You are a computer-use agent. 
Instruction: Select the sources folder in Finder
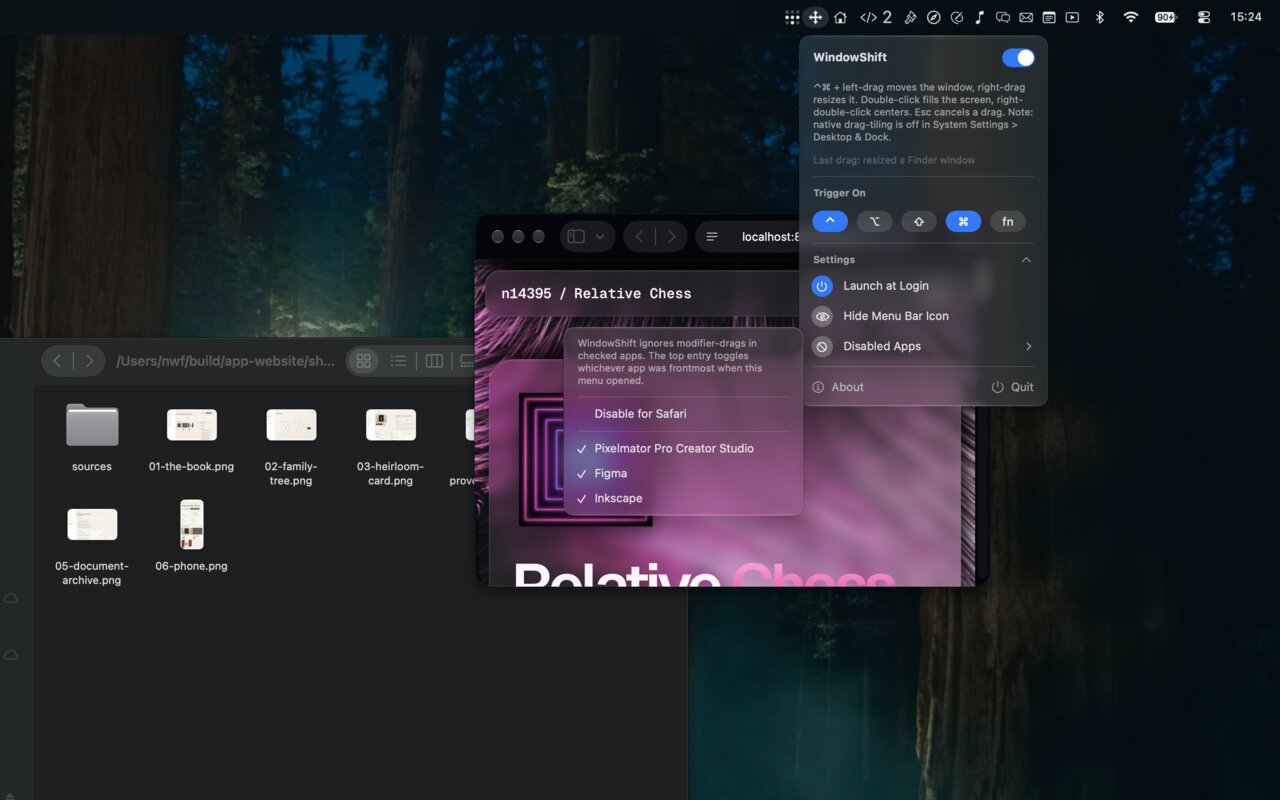92,426
